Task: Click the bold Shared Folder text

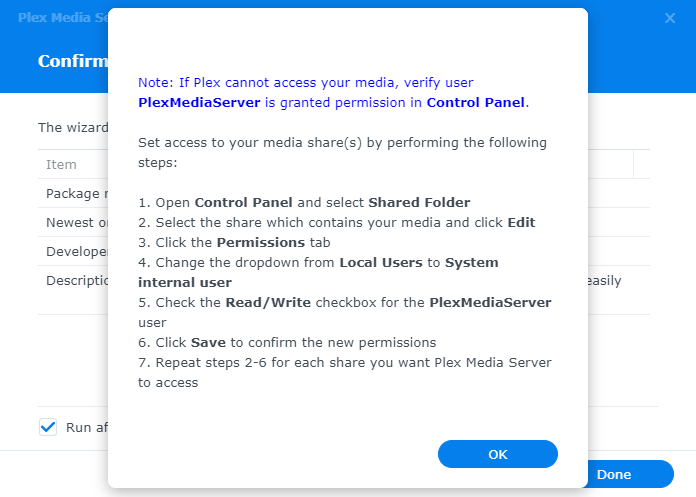Action: (x=419, y=202)
